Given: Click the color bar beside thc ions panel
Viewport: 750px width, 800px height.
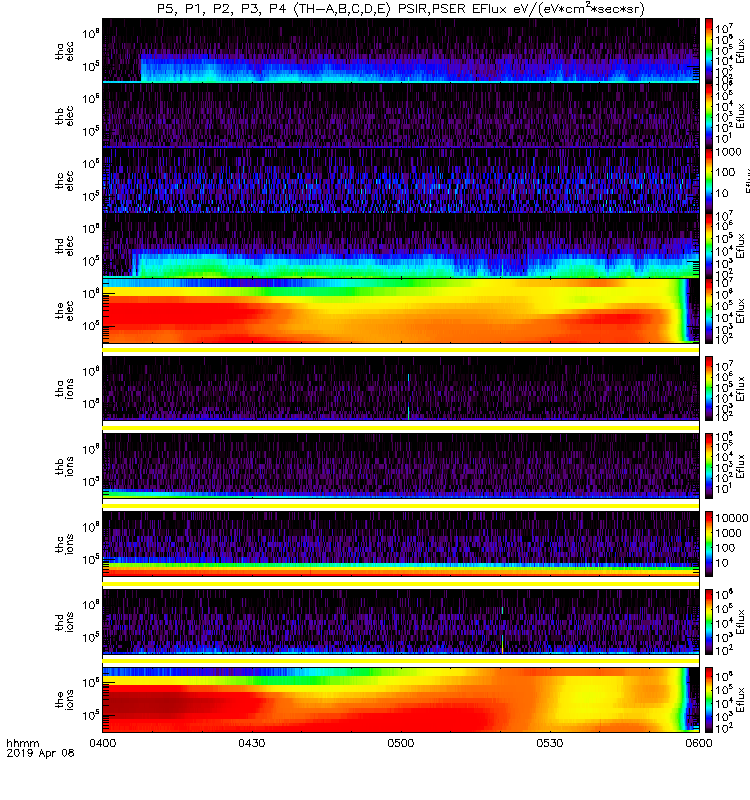Looking at the screenshot, I should 709,544.
